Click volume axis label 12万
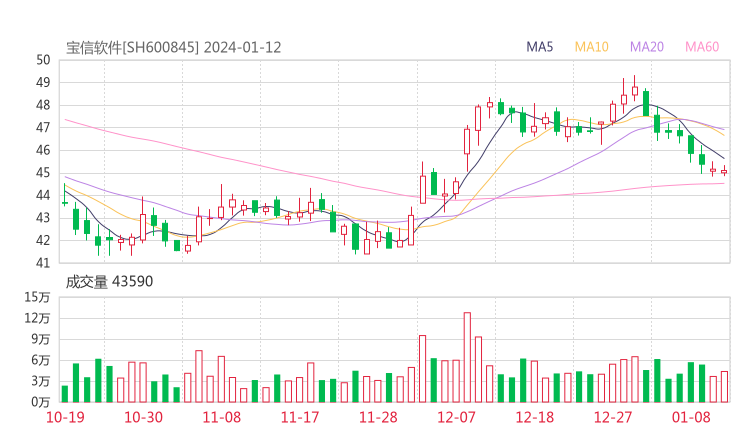The width and height of the screenshot is (740, 440). click(37, 318)
